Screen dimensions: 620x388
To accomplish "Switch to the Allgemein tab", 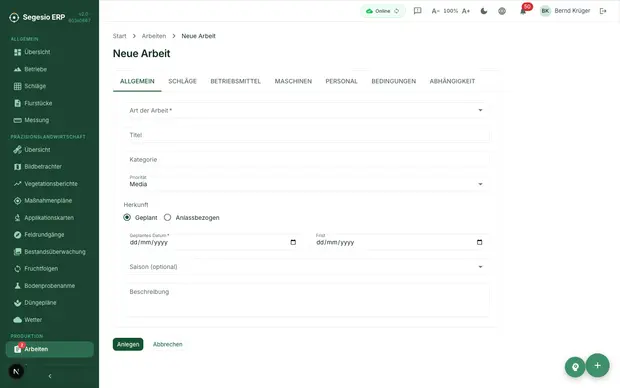I will pyautogui.click(x=137, y=81).
